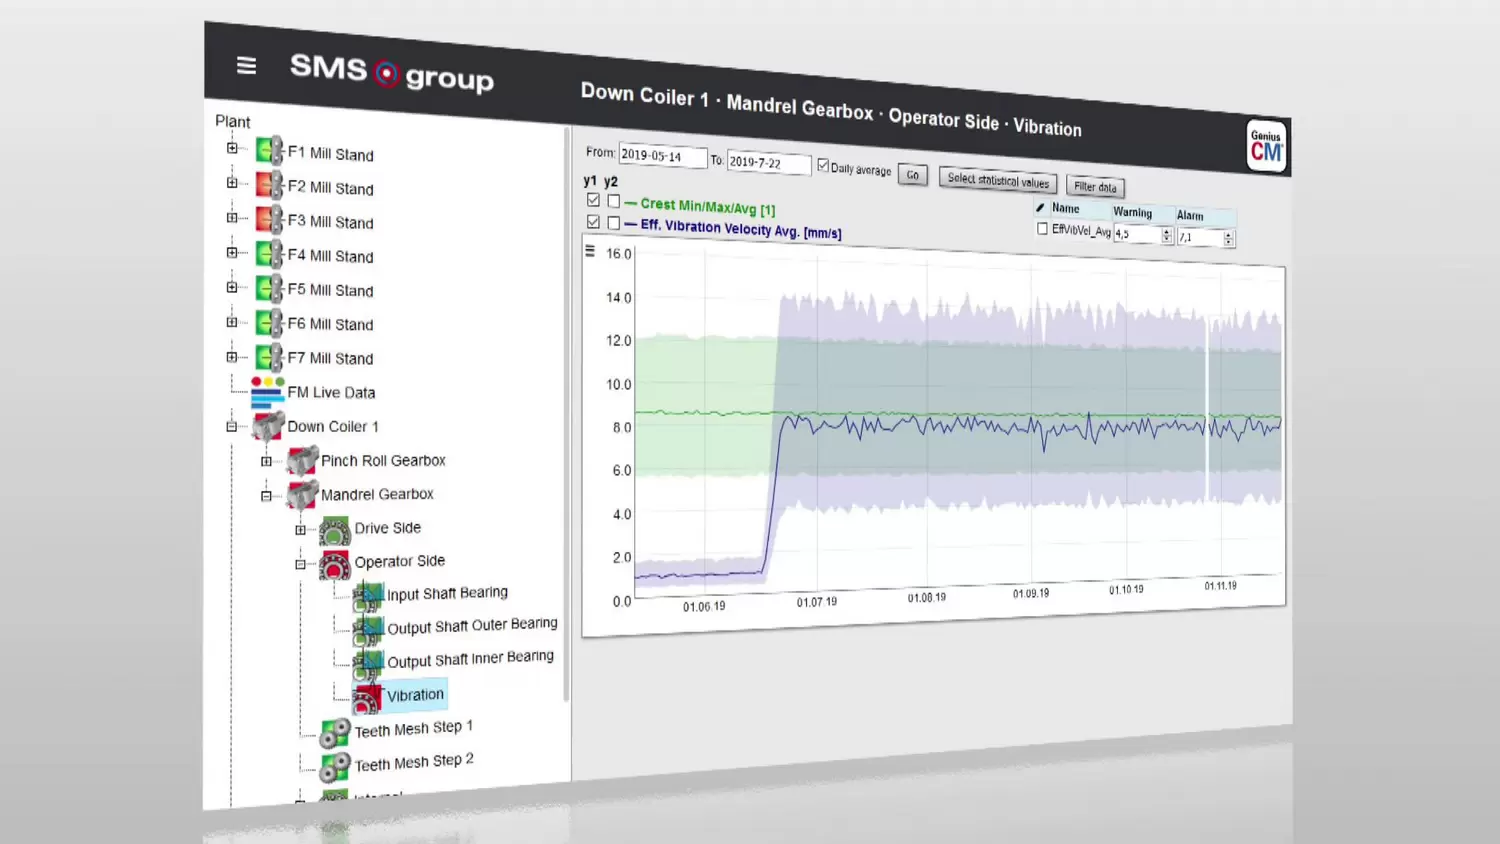Image resolution: width=1500 pixels, height=844 pixels.
Task: Select Vibration in the plant tree
Action: tap(415, 695)
